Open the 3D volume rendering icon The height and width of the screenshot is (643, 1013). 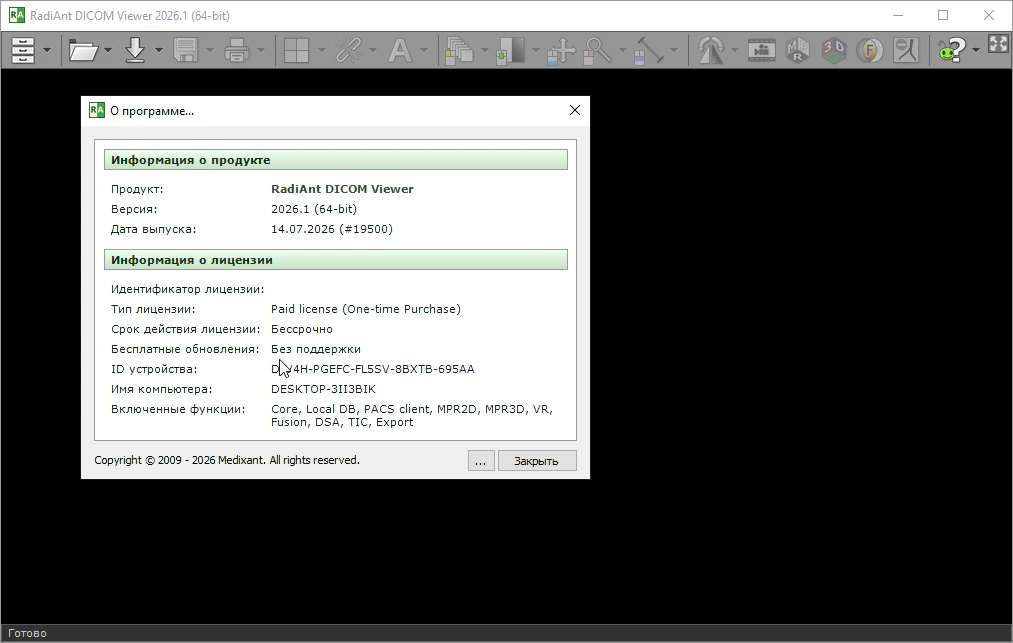coord(834,50)
